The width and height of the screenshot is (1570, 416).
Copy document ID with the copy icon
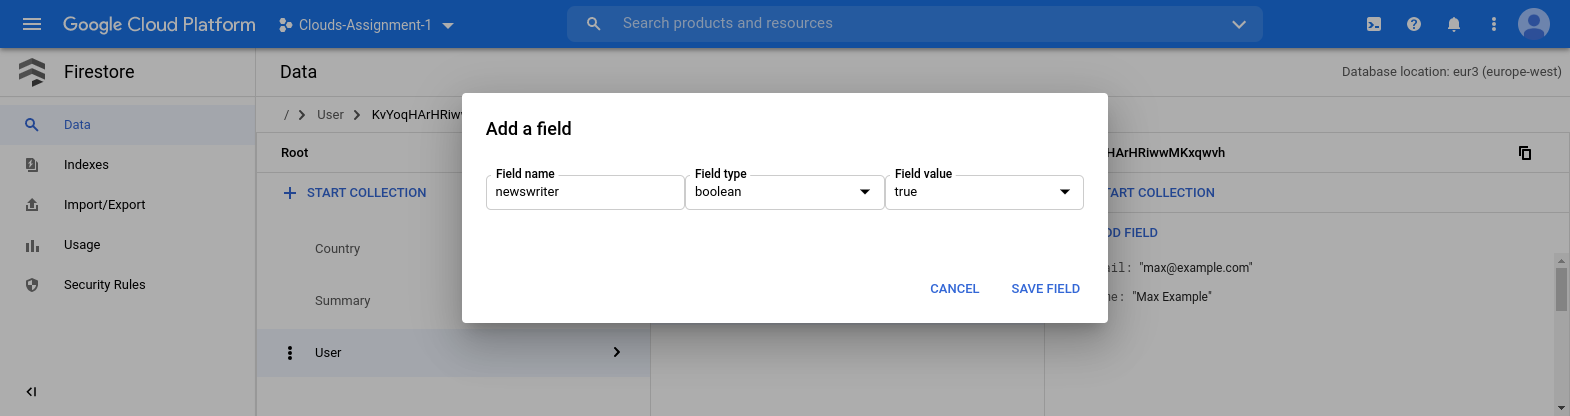tap(1525, 153)
